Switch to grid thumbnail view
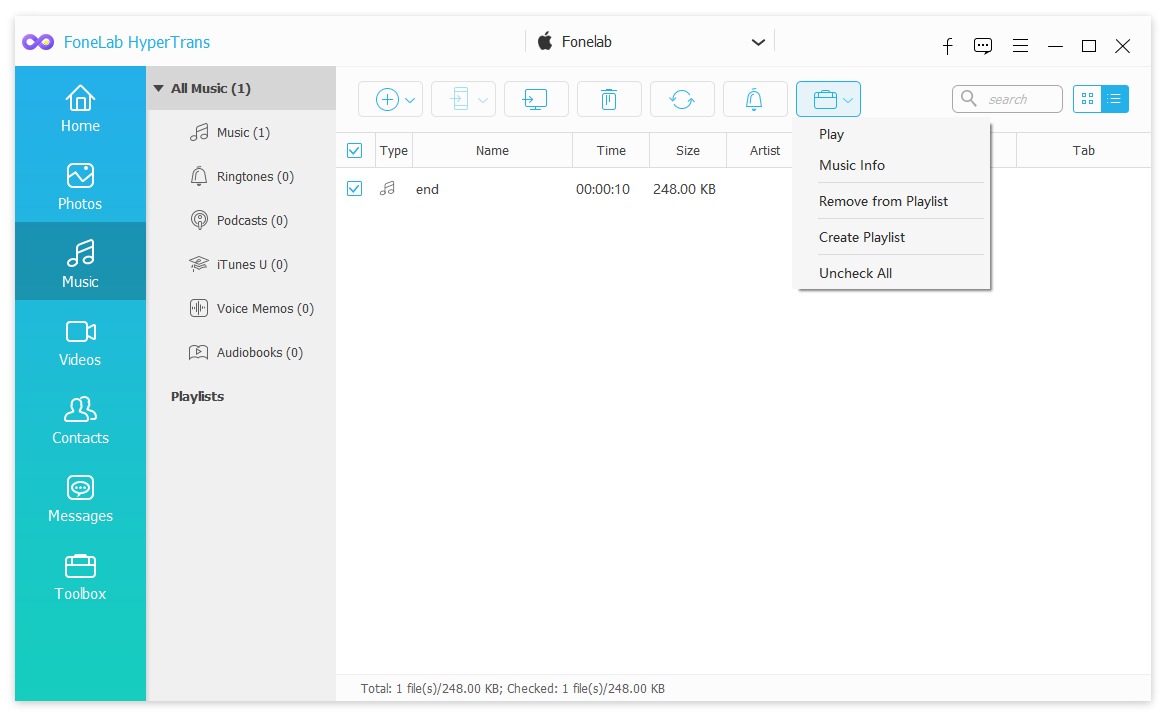Image resolution: width=1166 pixels, height=718 pixels. (x=1087, y=99)
